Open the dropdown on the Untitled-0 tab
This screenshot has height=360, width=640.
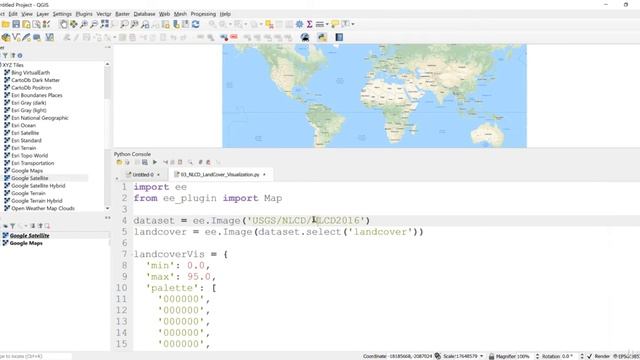(x=158, y=175)
